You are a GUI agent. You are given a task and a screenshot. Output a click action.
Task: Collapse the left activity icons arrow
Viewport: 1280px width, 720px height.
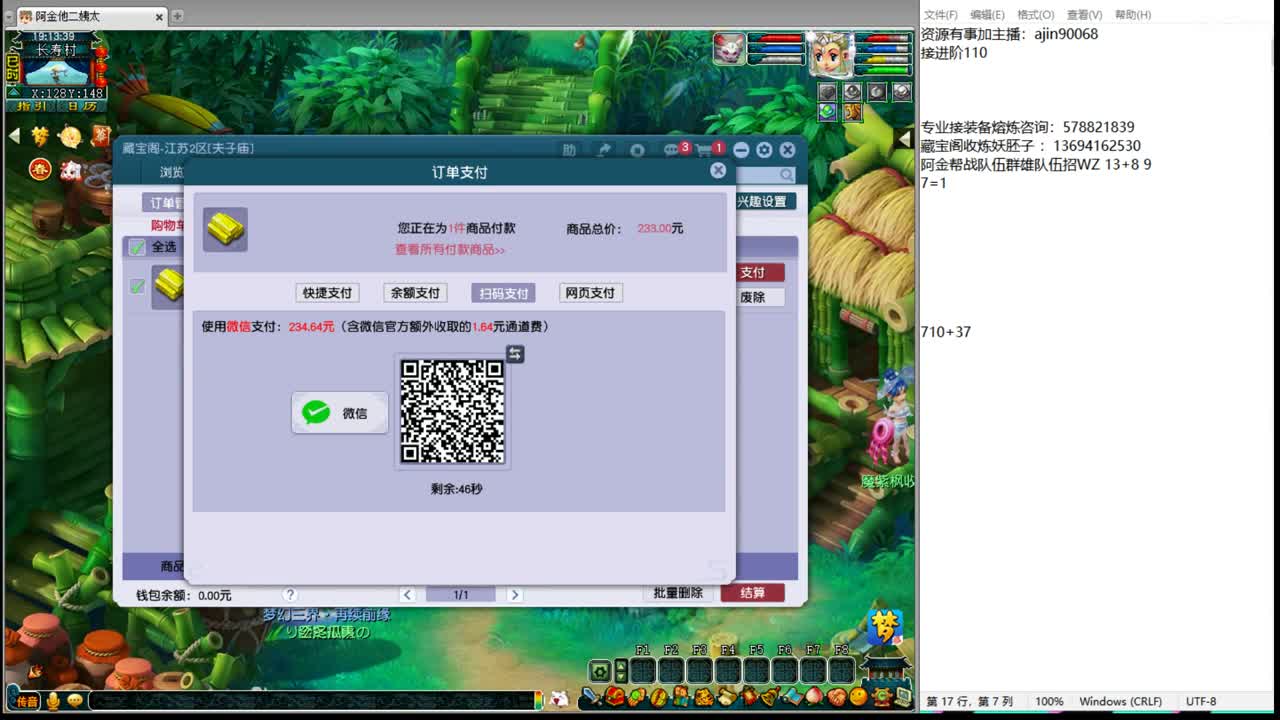coord(14,135)
